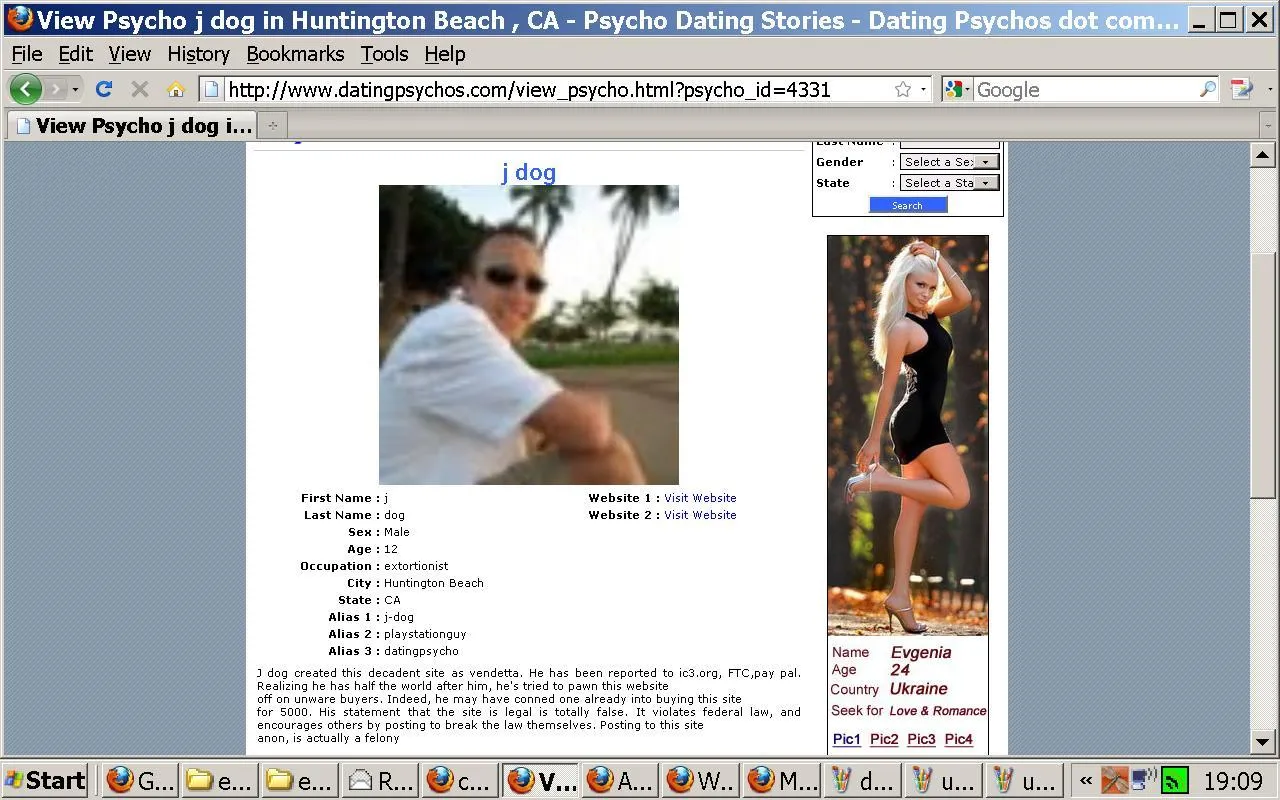
Task: Open the second 'e...' folder taskbar item
Action: [x=299, y=780]
